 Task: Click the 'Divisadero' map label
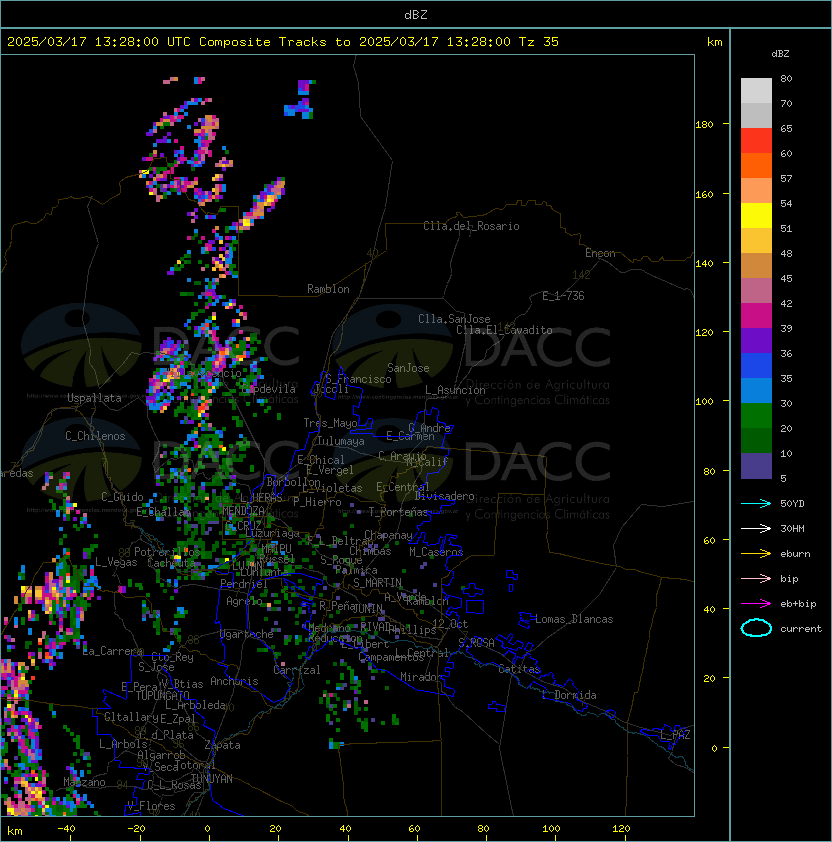(x=445, y=496)
